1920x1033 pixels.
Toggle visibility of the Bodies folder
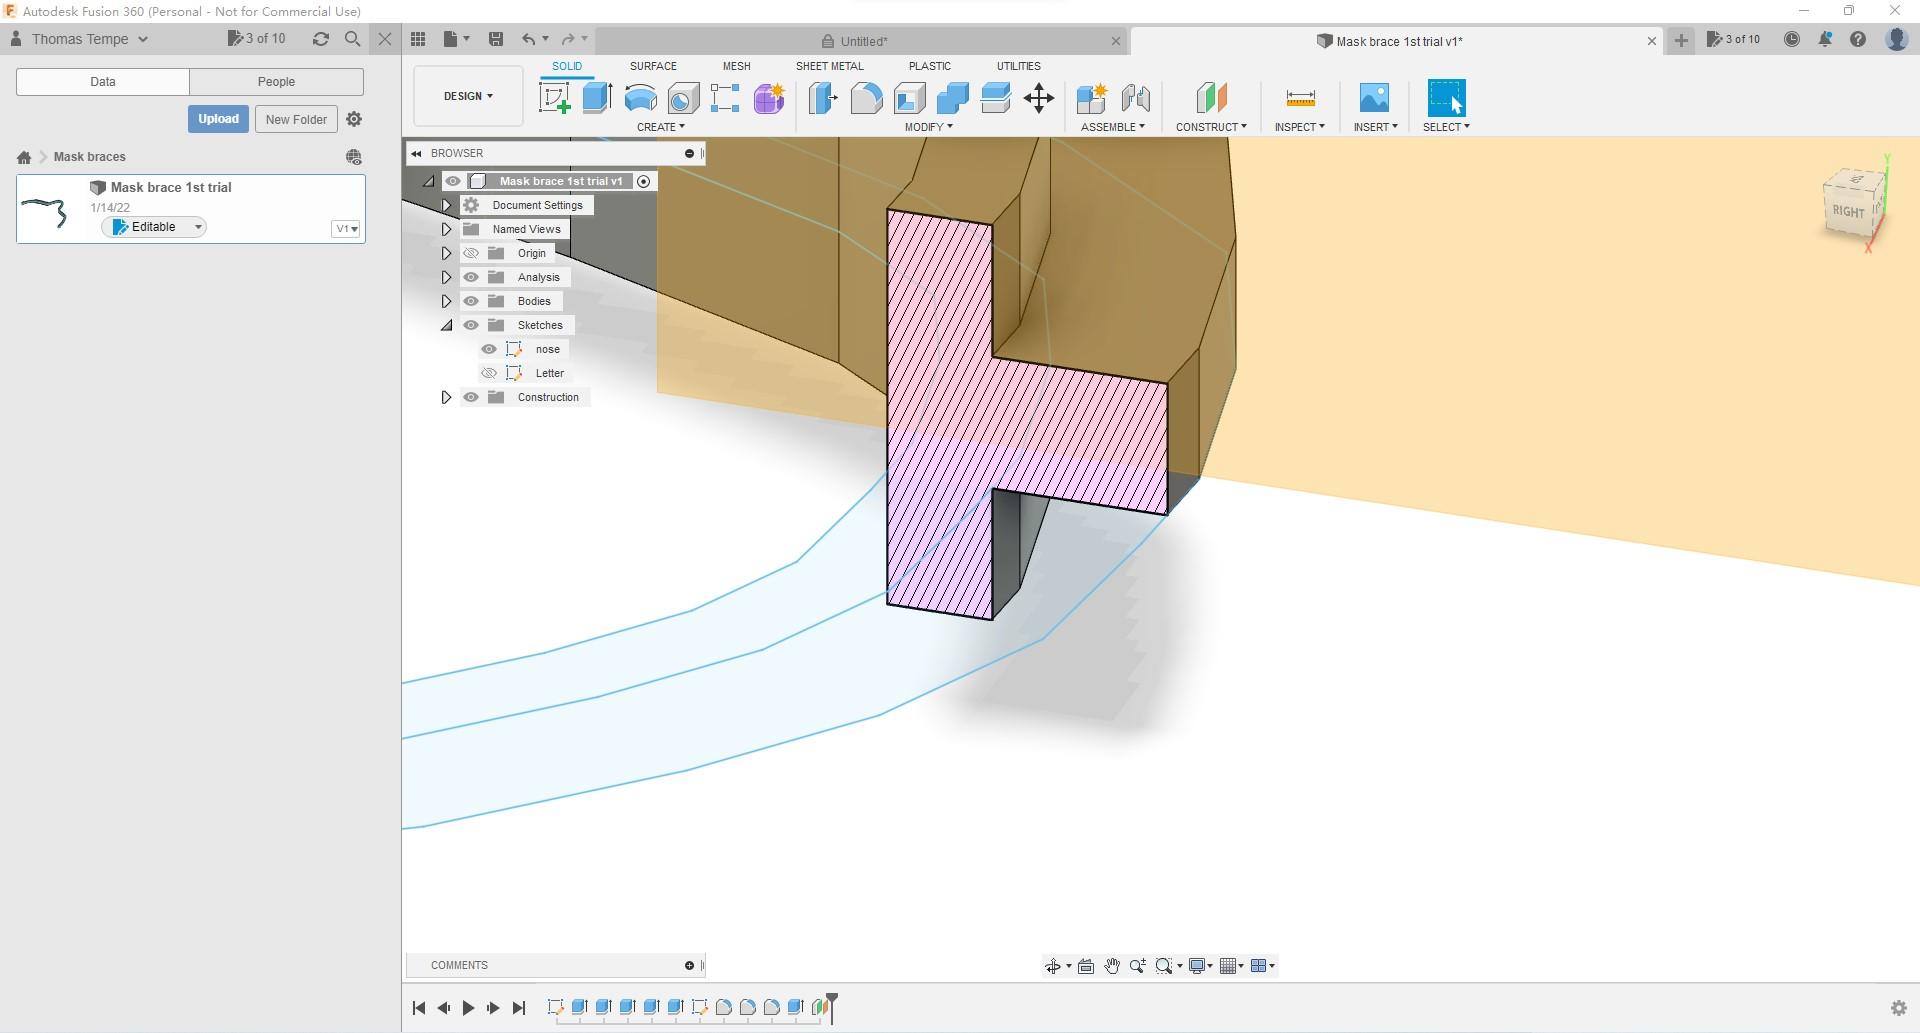pos(471,301)
